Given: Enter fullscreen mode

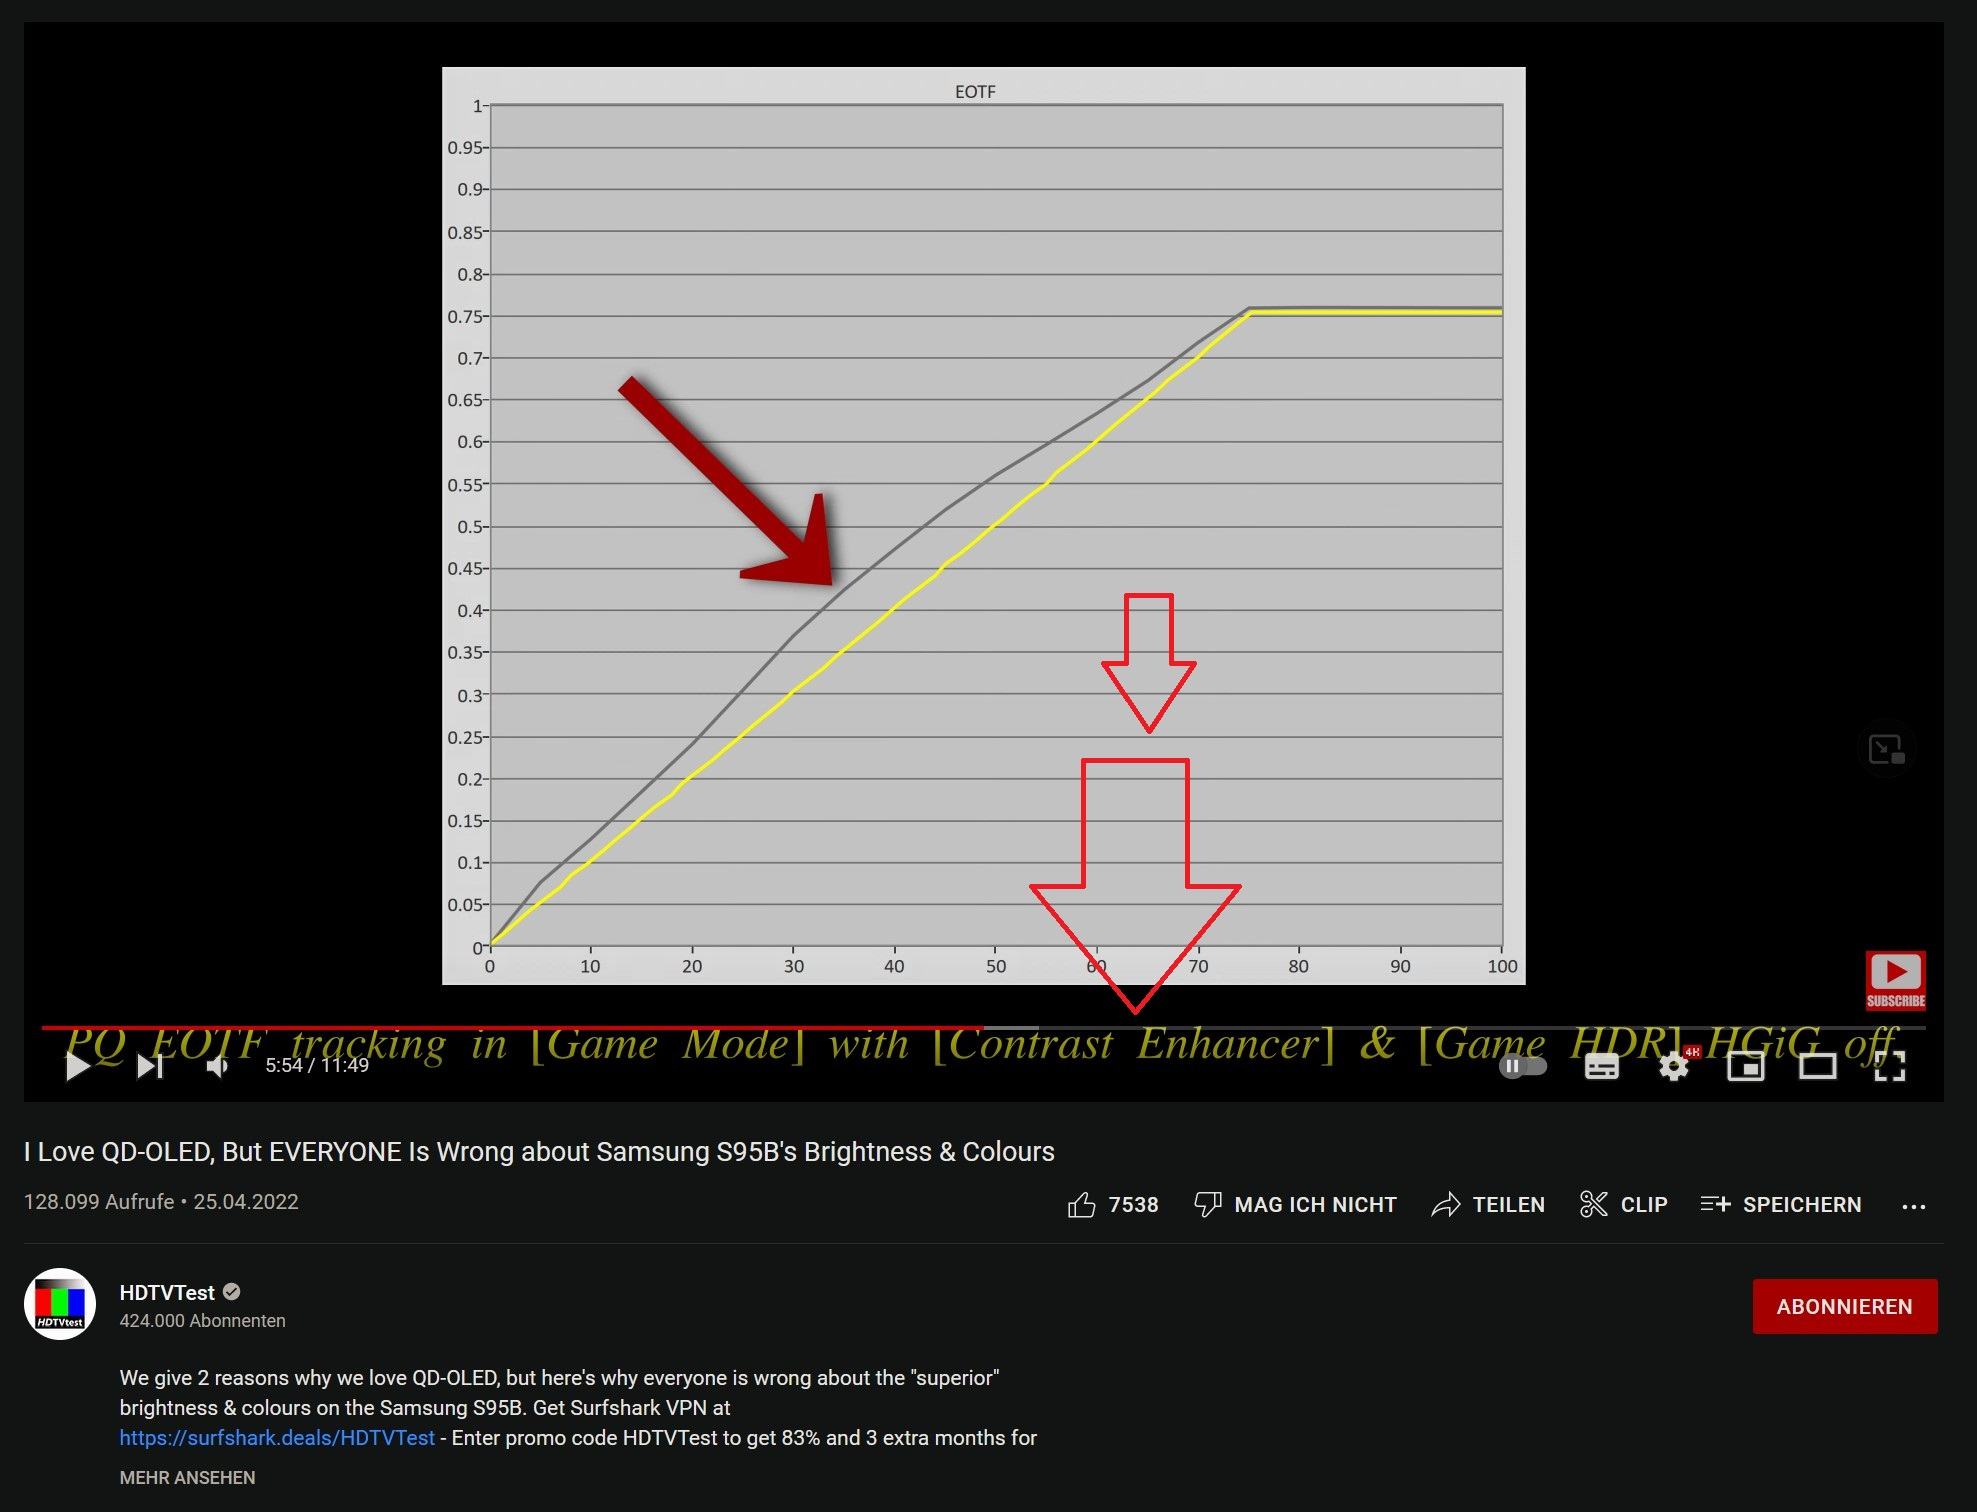Looking at the screenshot, I should pyautogui.click(x=1890, y=1067).
